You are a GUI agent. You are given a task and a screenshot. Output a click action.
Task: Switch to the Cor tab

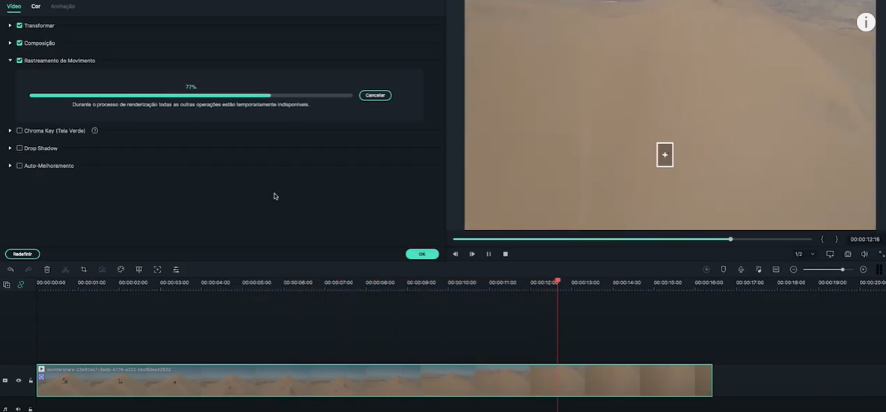click(36, 6)
